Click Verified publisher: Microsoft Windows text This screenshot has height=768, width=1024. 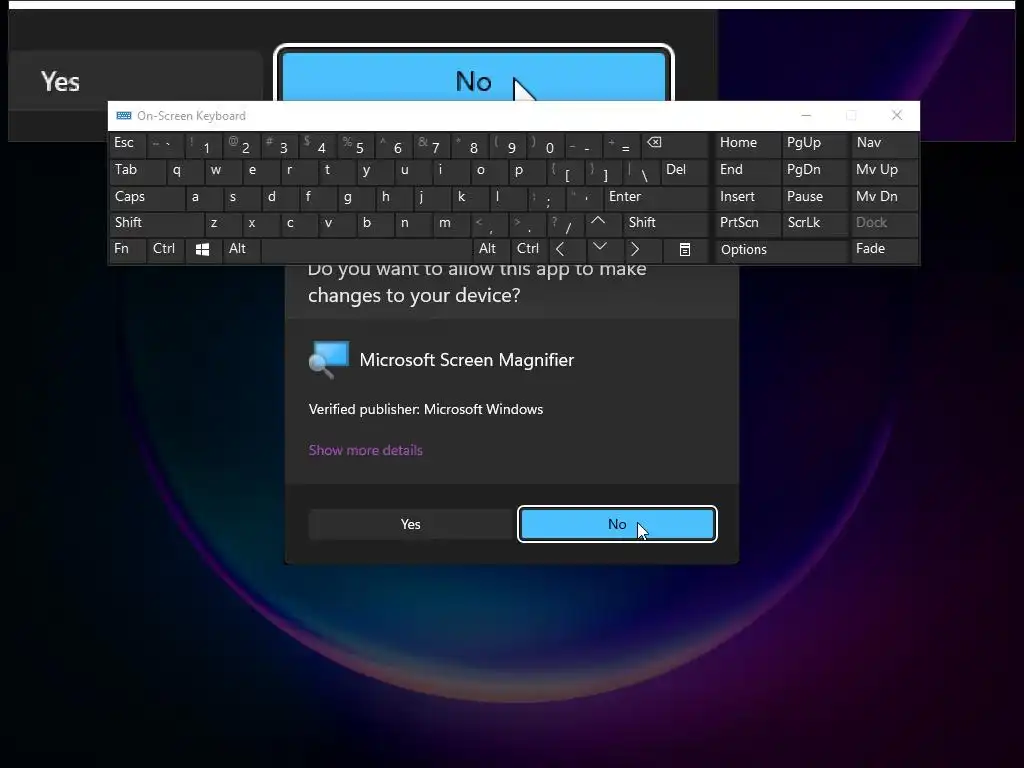[x=426, y=409]
